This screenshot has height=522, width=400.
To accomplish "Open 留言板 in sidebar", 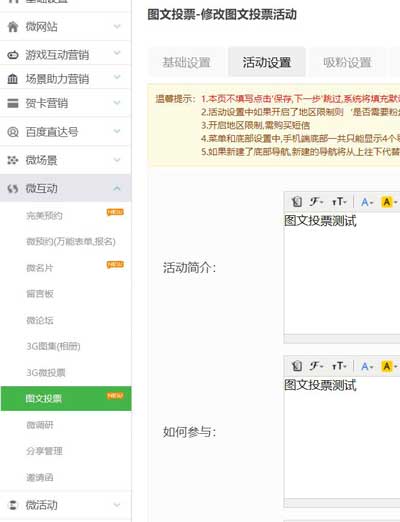I will [x=40, y=294].
